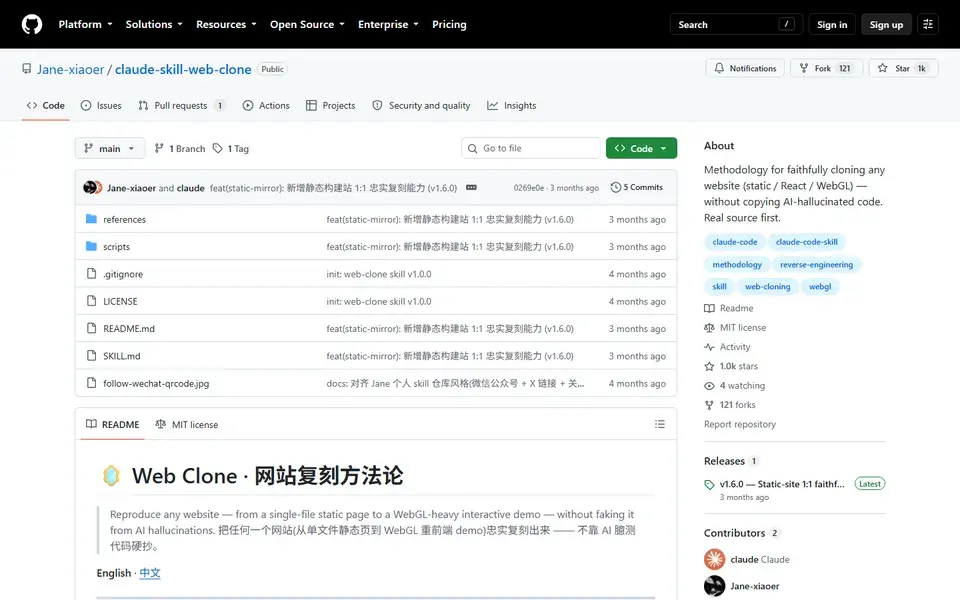Click the reverse-engineering topic tag
Image resolution: width=960 pixels, height=600 pixels.
point(816,264)
